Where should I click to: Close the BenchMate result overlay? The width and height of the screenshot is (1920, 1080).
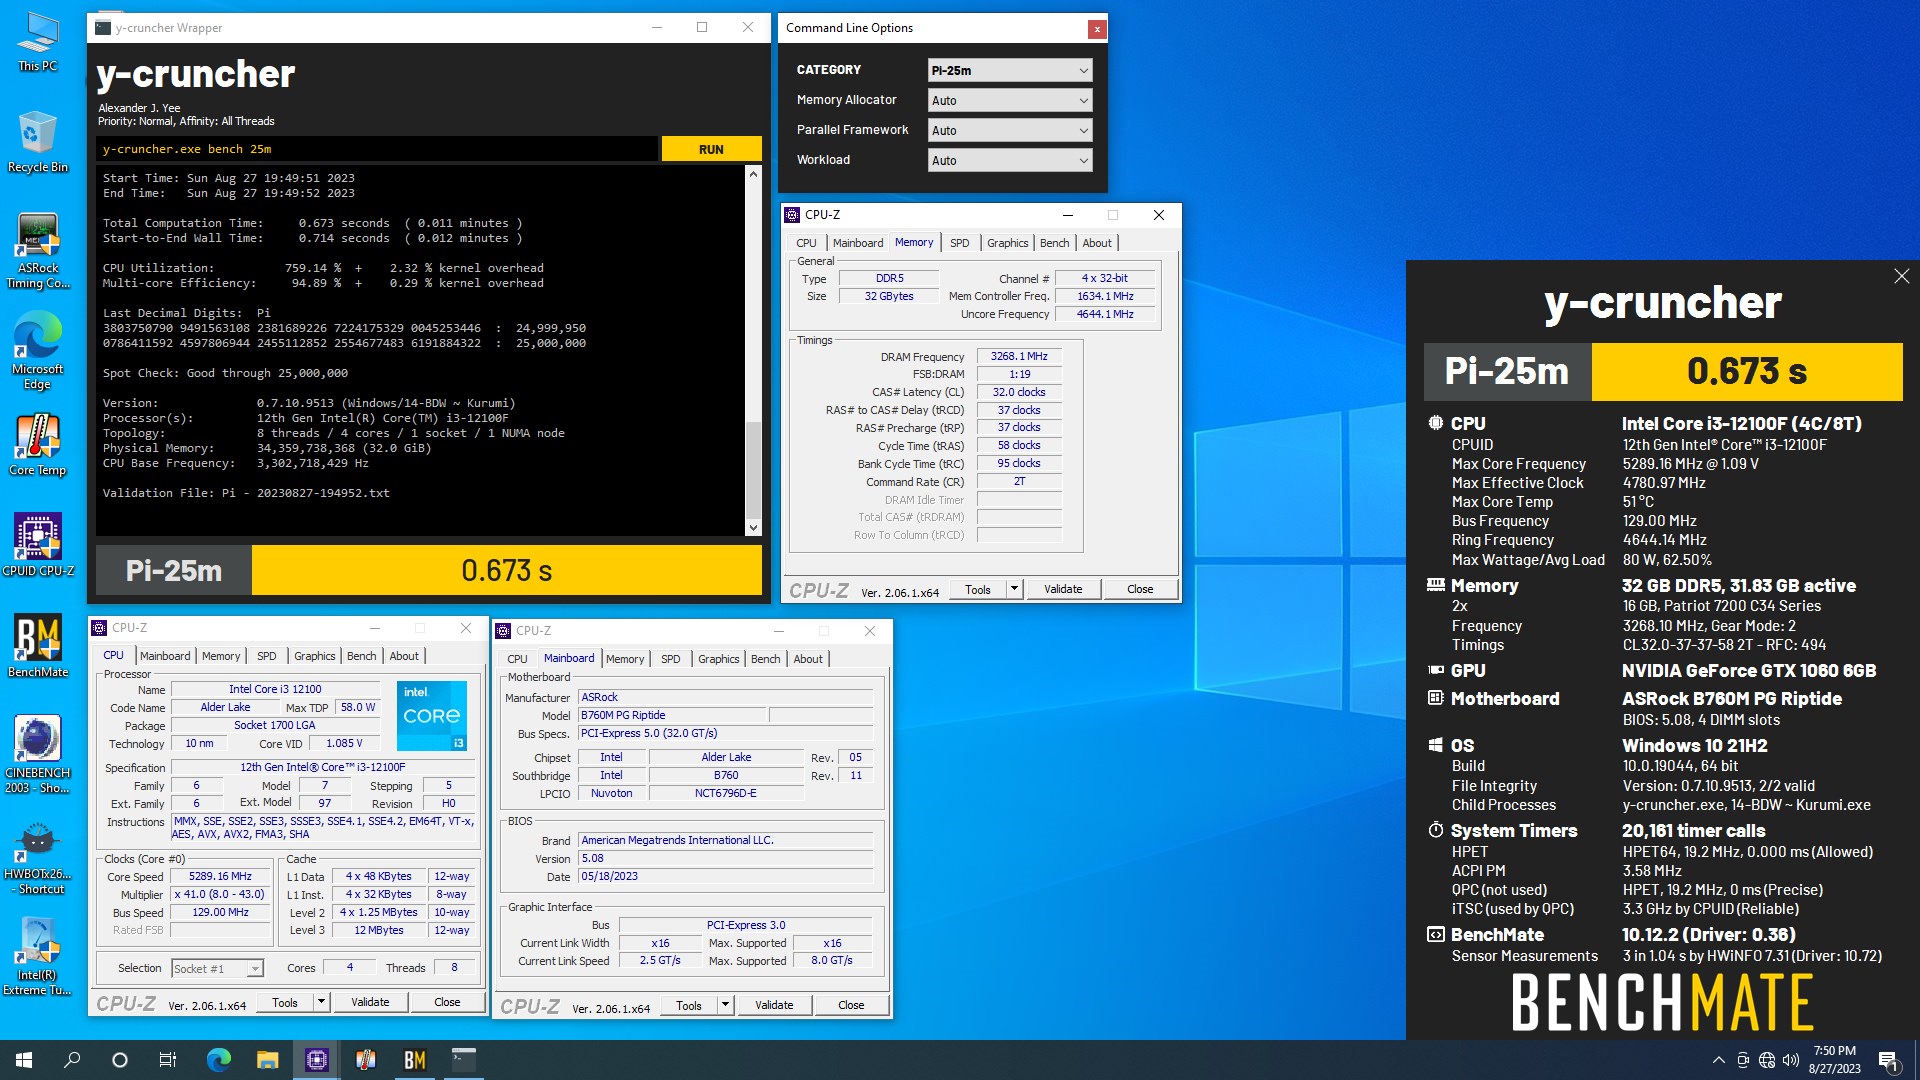click(1901, 276)
